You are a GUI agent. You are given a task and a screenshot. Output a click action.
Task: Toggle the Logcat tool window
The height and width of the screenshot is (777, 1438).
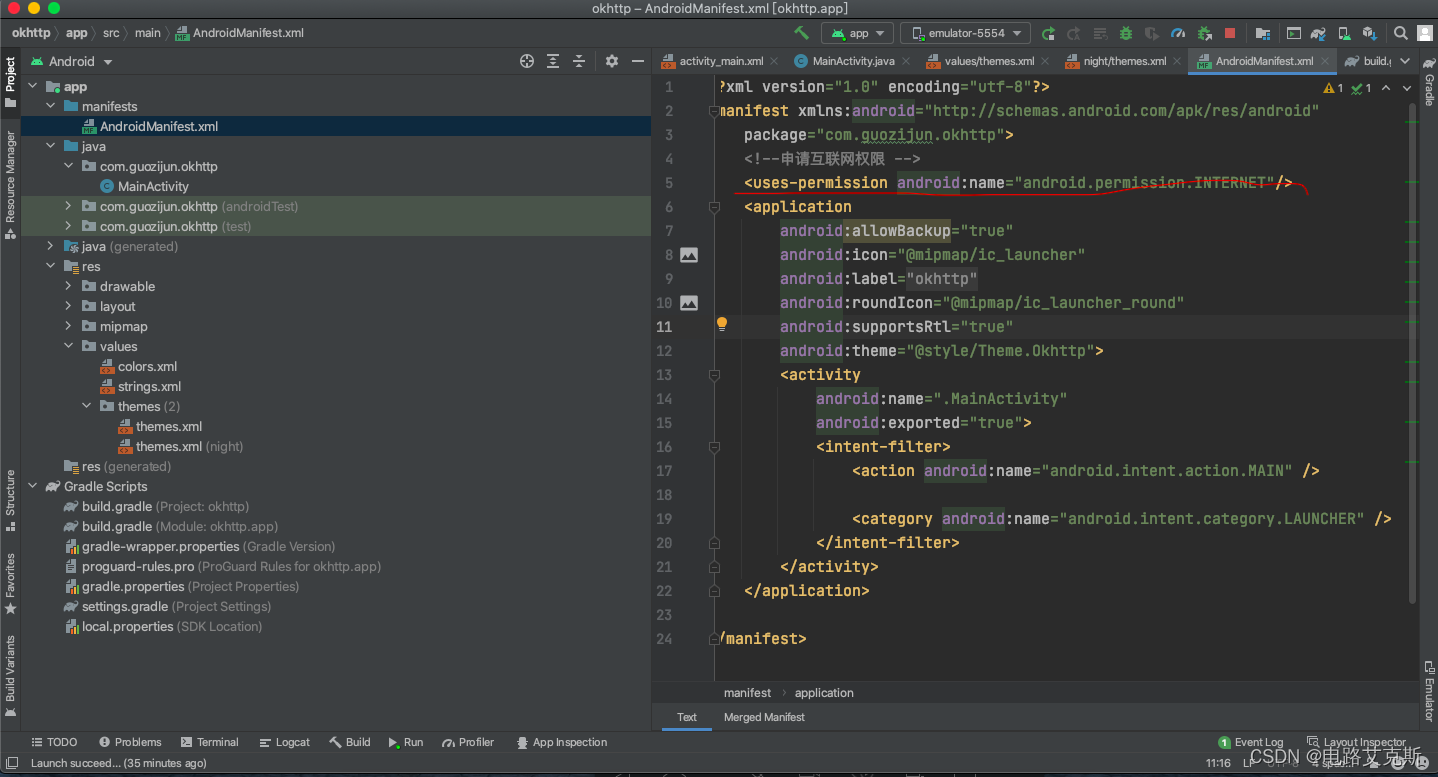[x=285, y=742]
